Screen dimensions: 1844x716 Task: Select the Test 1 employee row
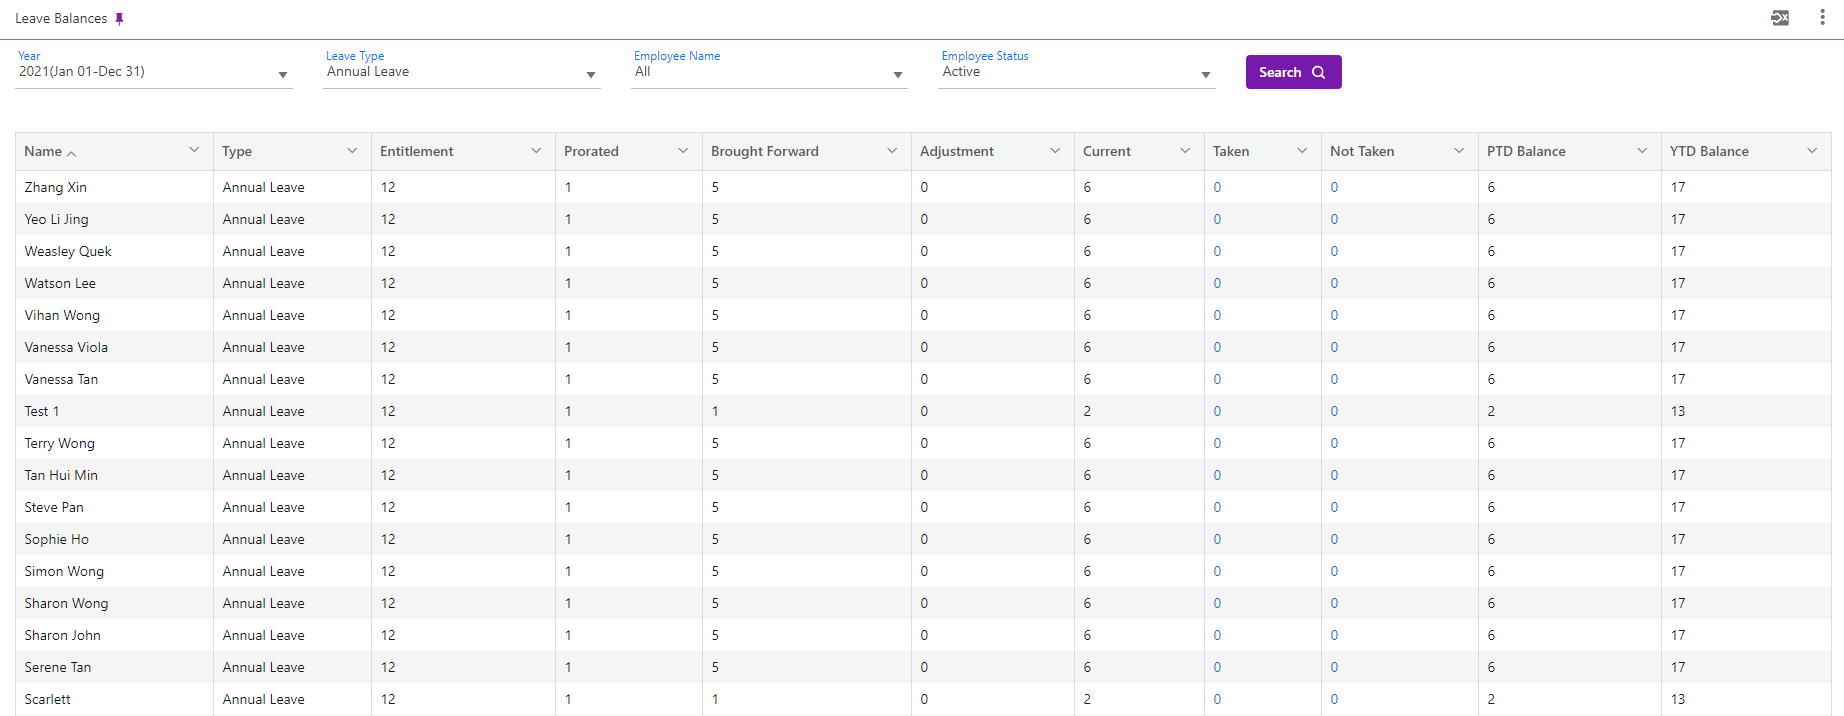42,411
